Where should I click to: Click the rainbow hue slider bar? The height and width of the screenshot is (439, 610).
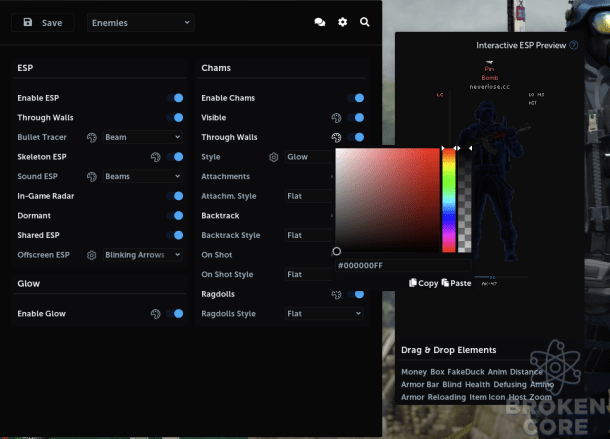point(449,200)
